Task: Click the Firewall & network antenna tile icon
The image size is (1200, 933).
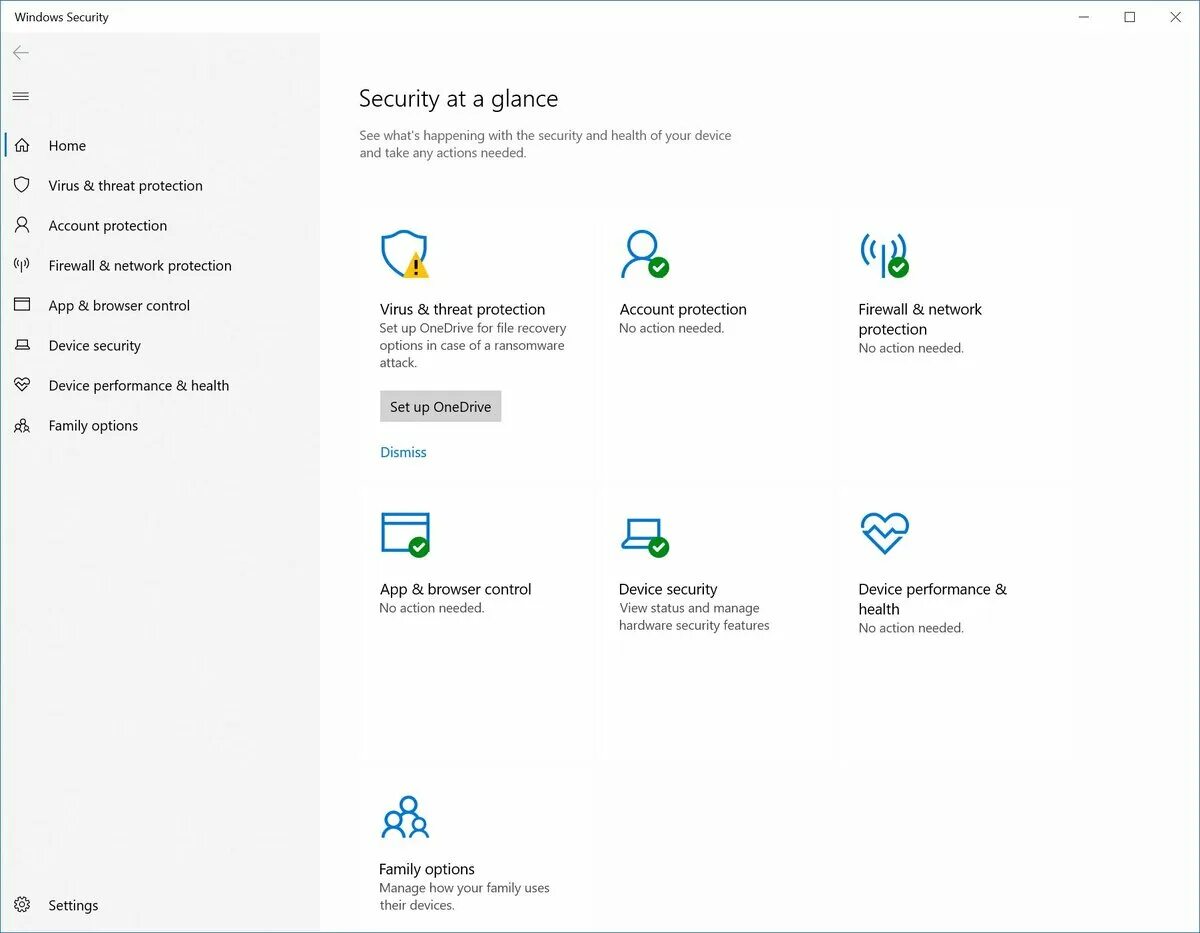Action: pos(883,254)
